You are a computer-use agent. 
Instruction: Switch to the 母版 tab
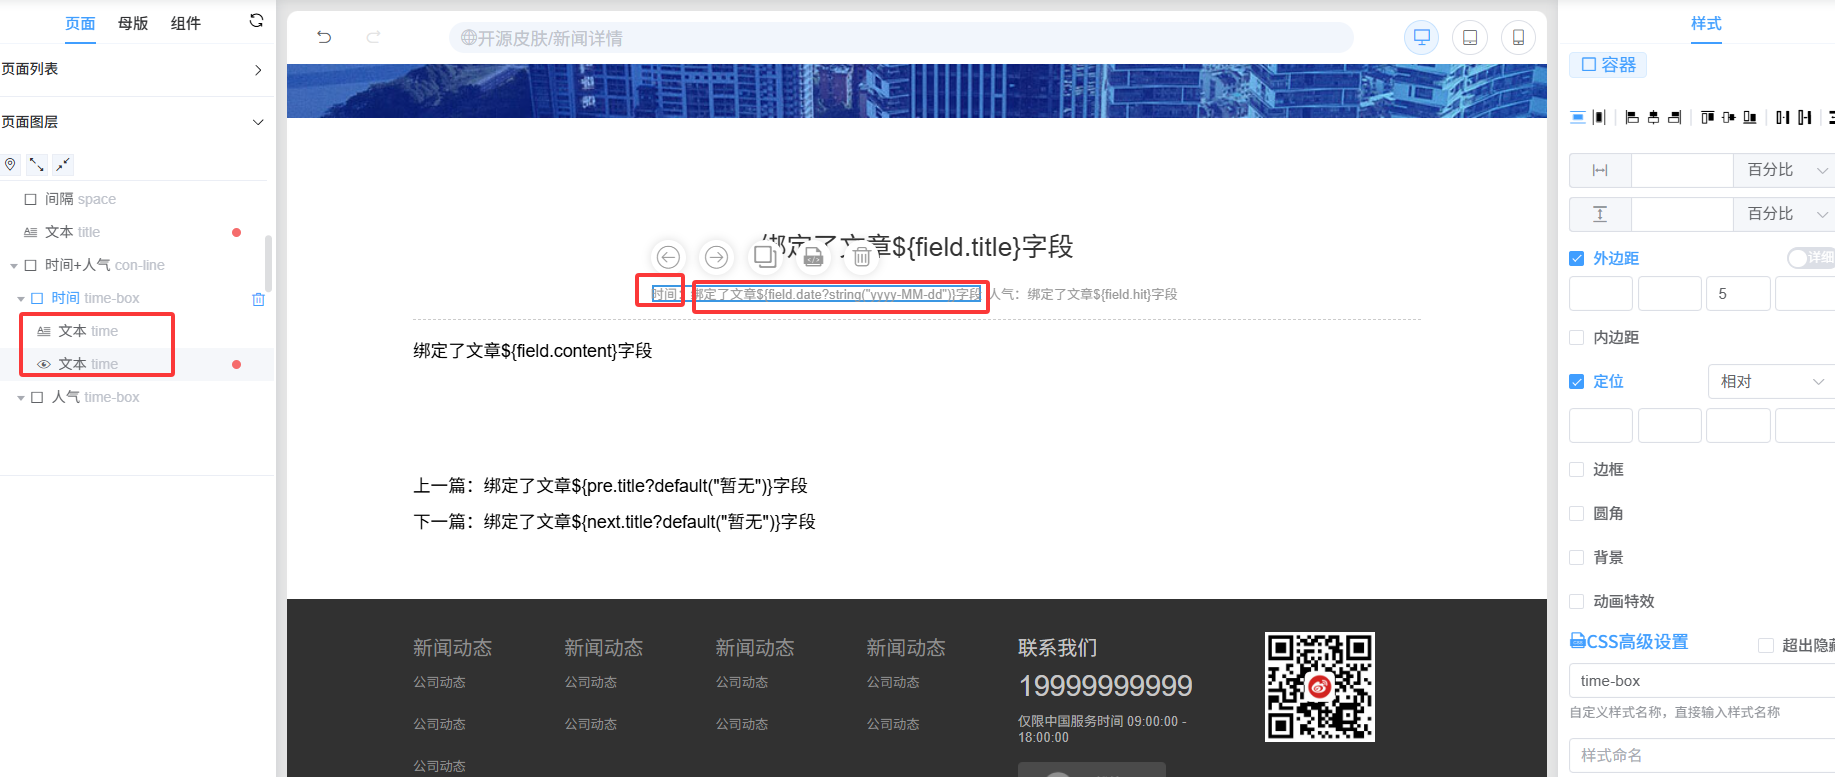pos(133,23)
